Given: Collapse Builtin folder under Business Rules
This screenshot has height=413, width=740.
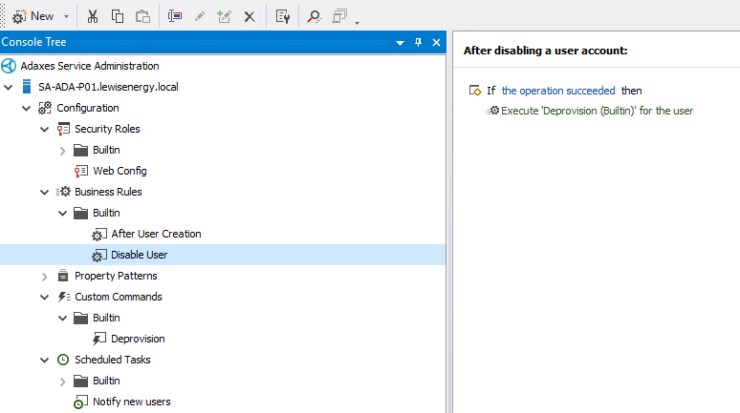Looking at the screenshot, I should [62, 213].
